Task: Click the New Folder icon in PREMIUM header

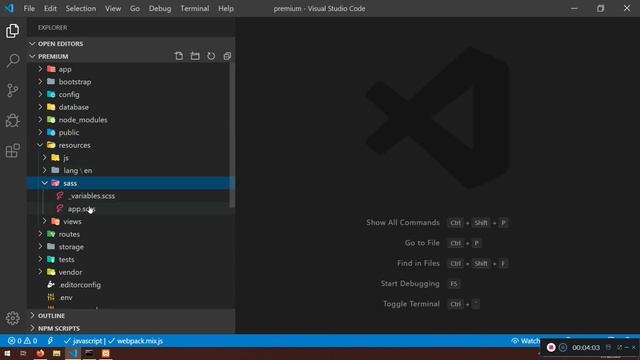Action: coord(195,56)
